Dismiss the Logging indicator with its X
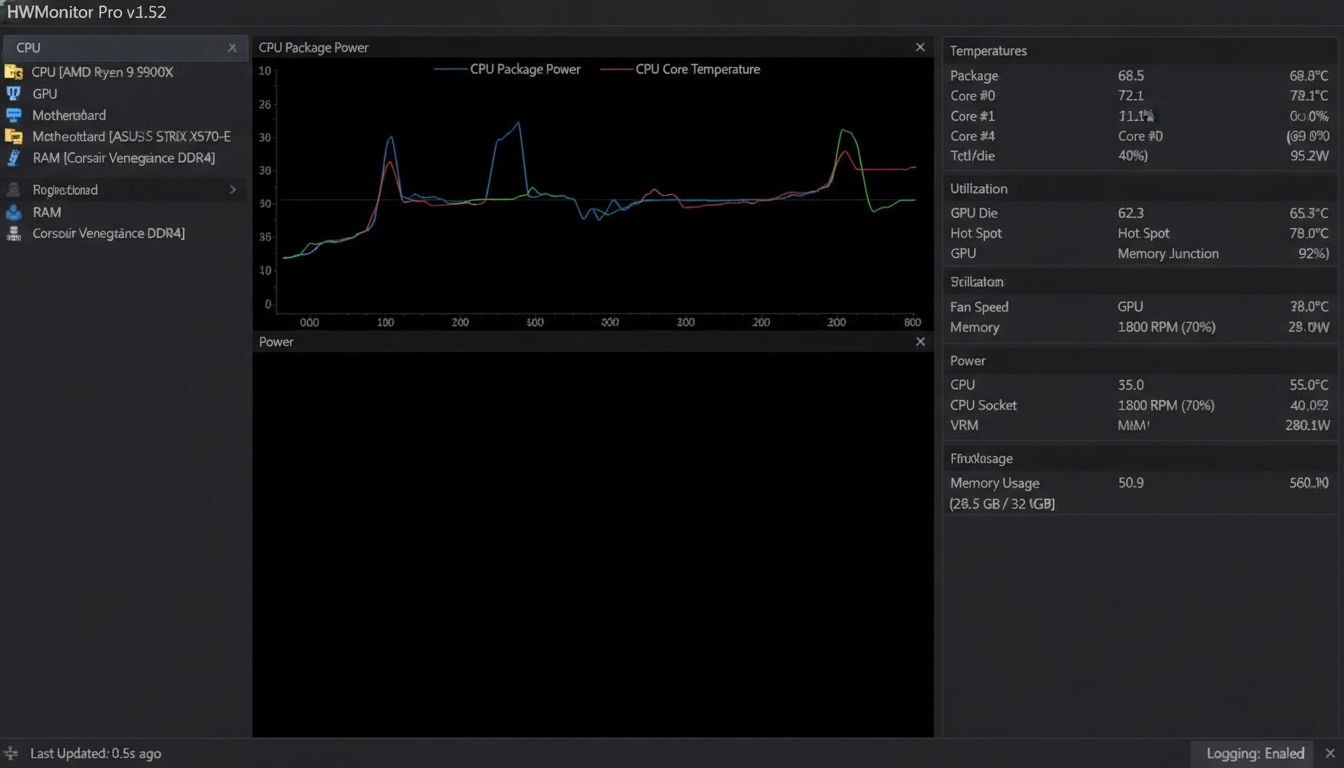 (x=1330, y=753)
